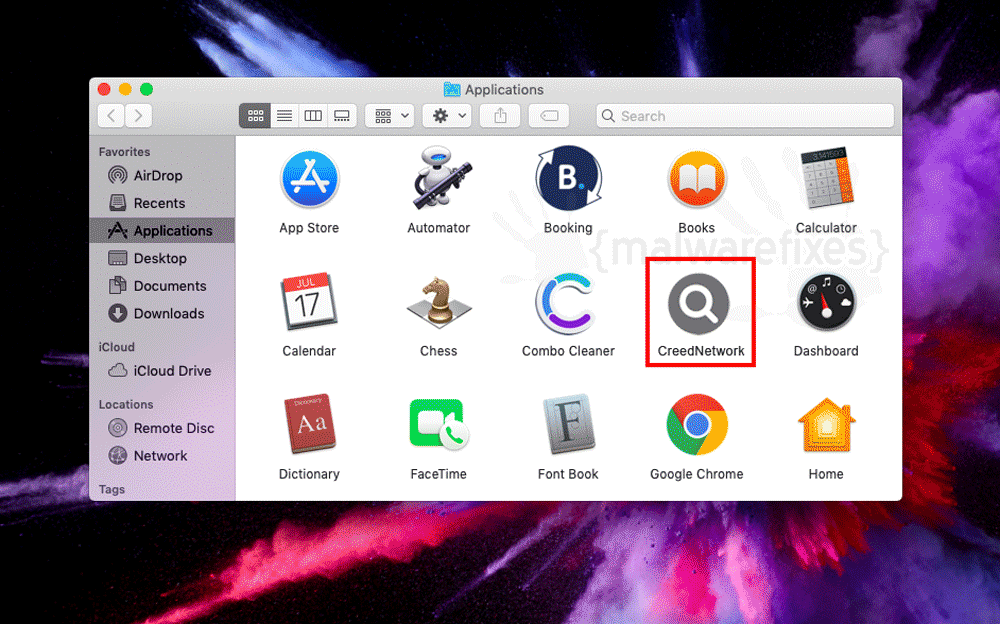Click the Applications folder icon in title bar

click(x=452, y=89)
